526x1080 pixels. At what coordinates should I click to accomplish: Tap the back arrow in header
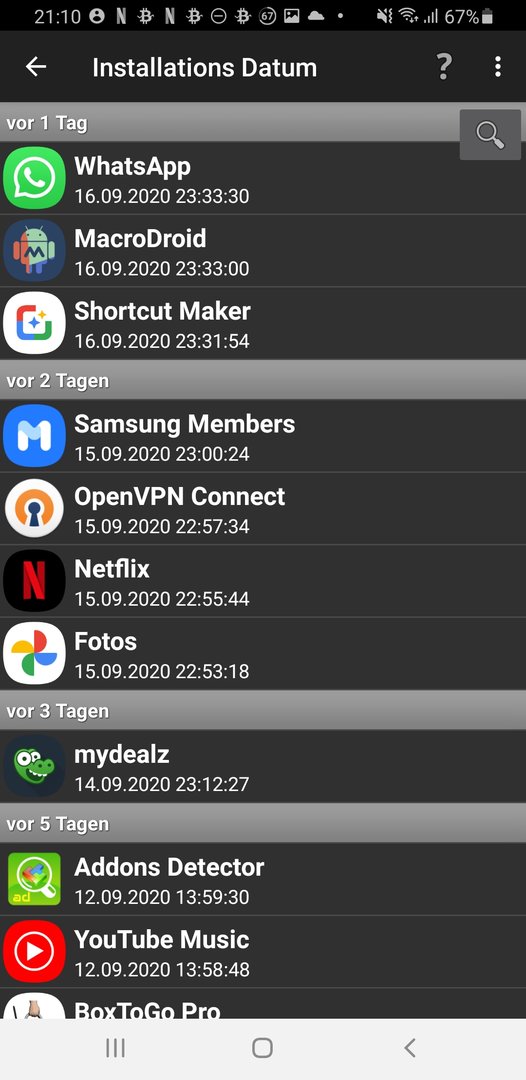pos(36,67)
